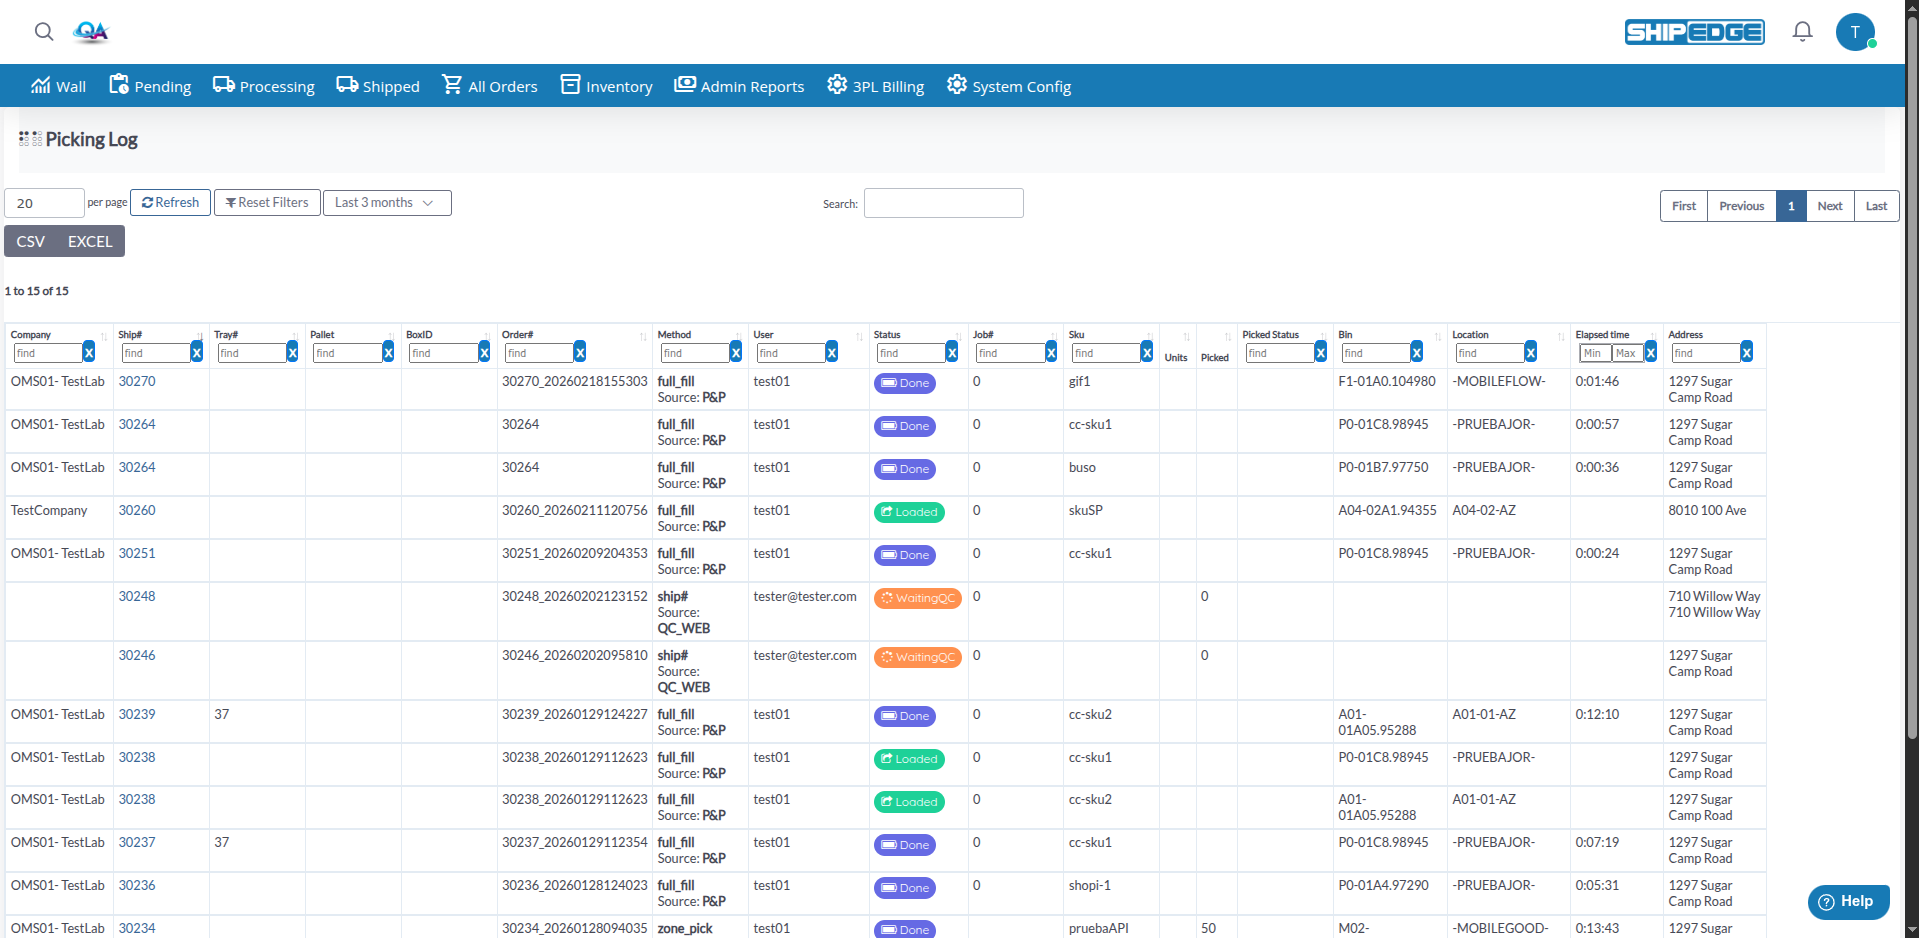The width and height of the screenshot is (1919, 938).
Task: Click the Refresh button
Action: 171,203
